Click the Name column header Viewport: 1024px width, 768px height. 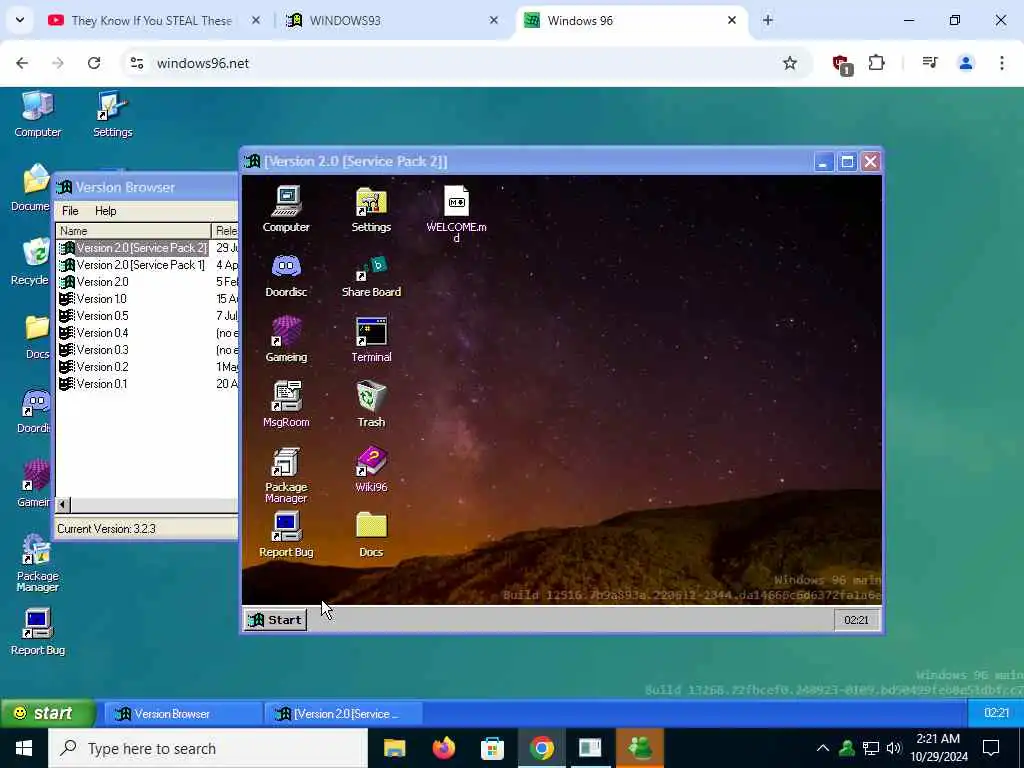point(133,231)
